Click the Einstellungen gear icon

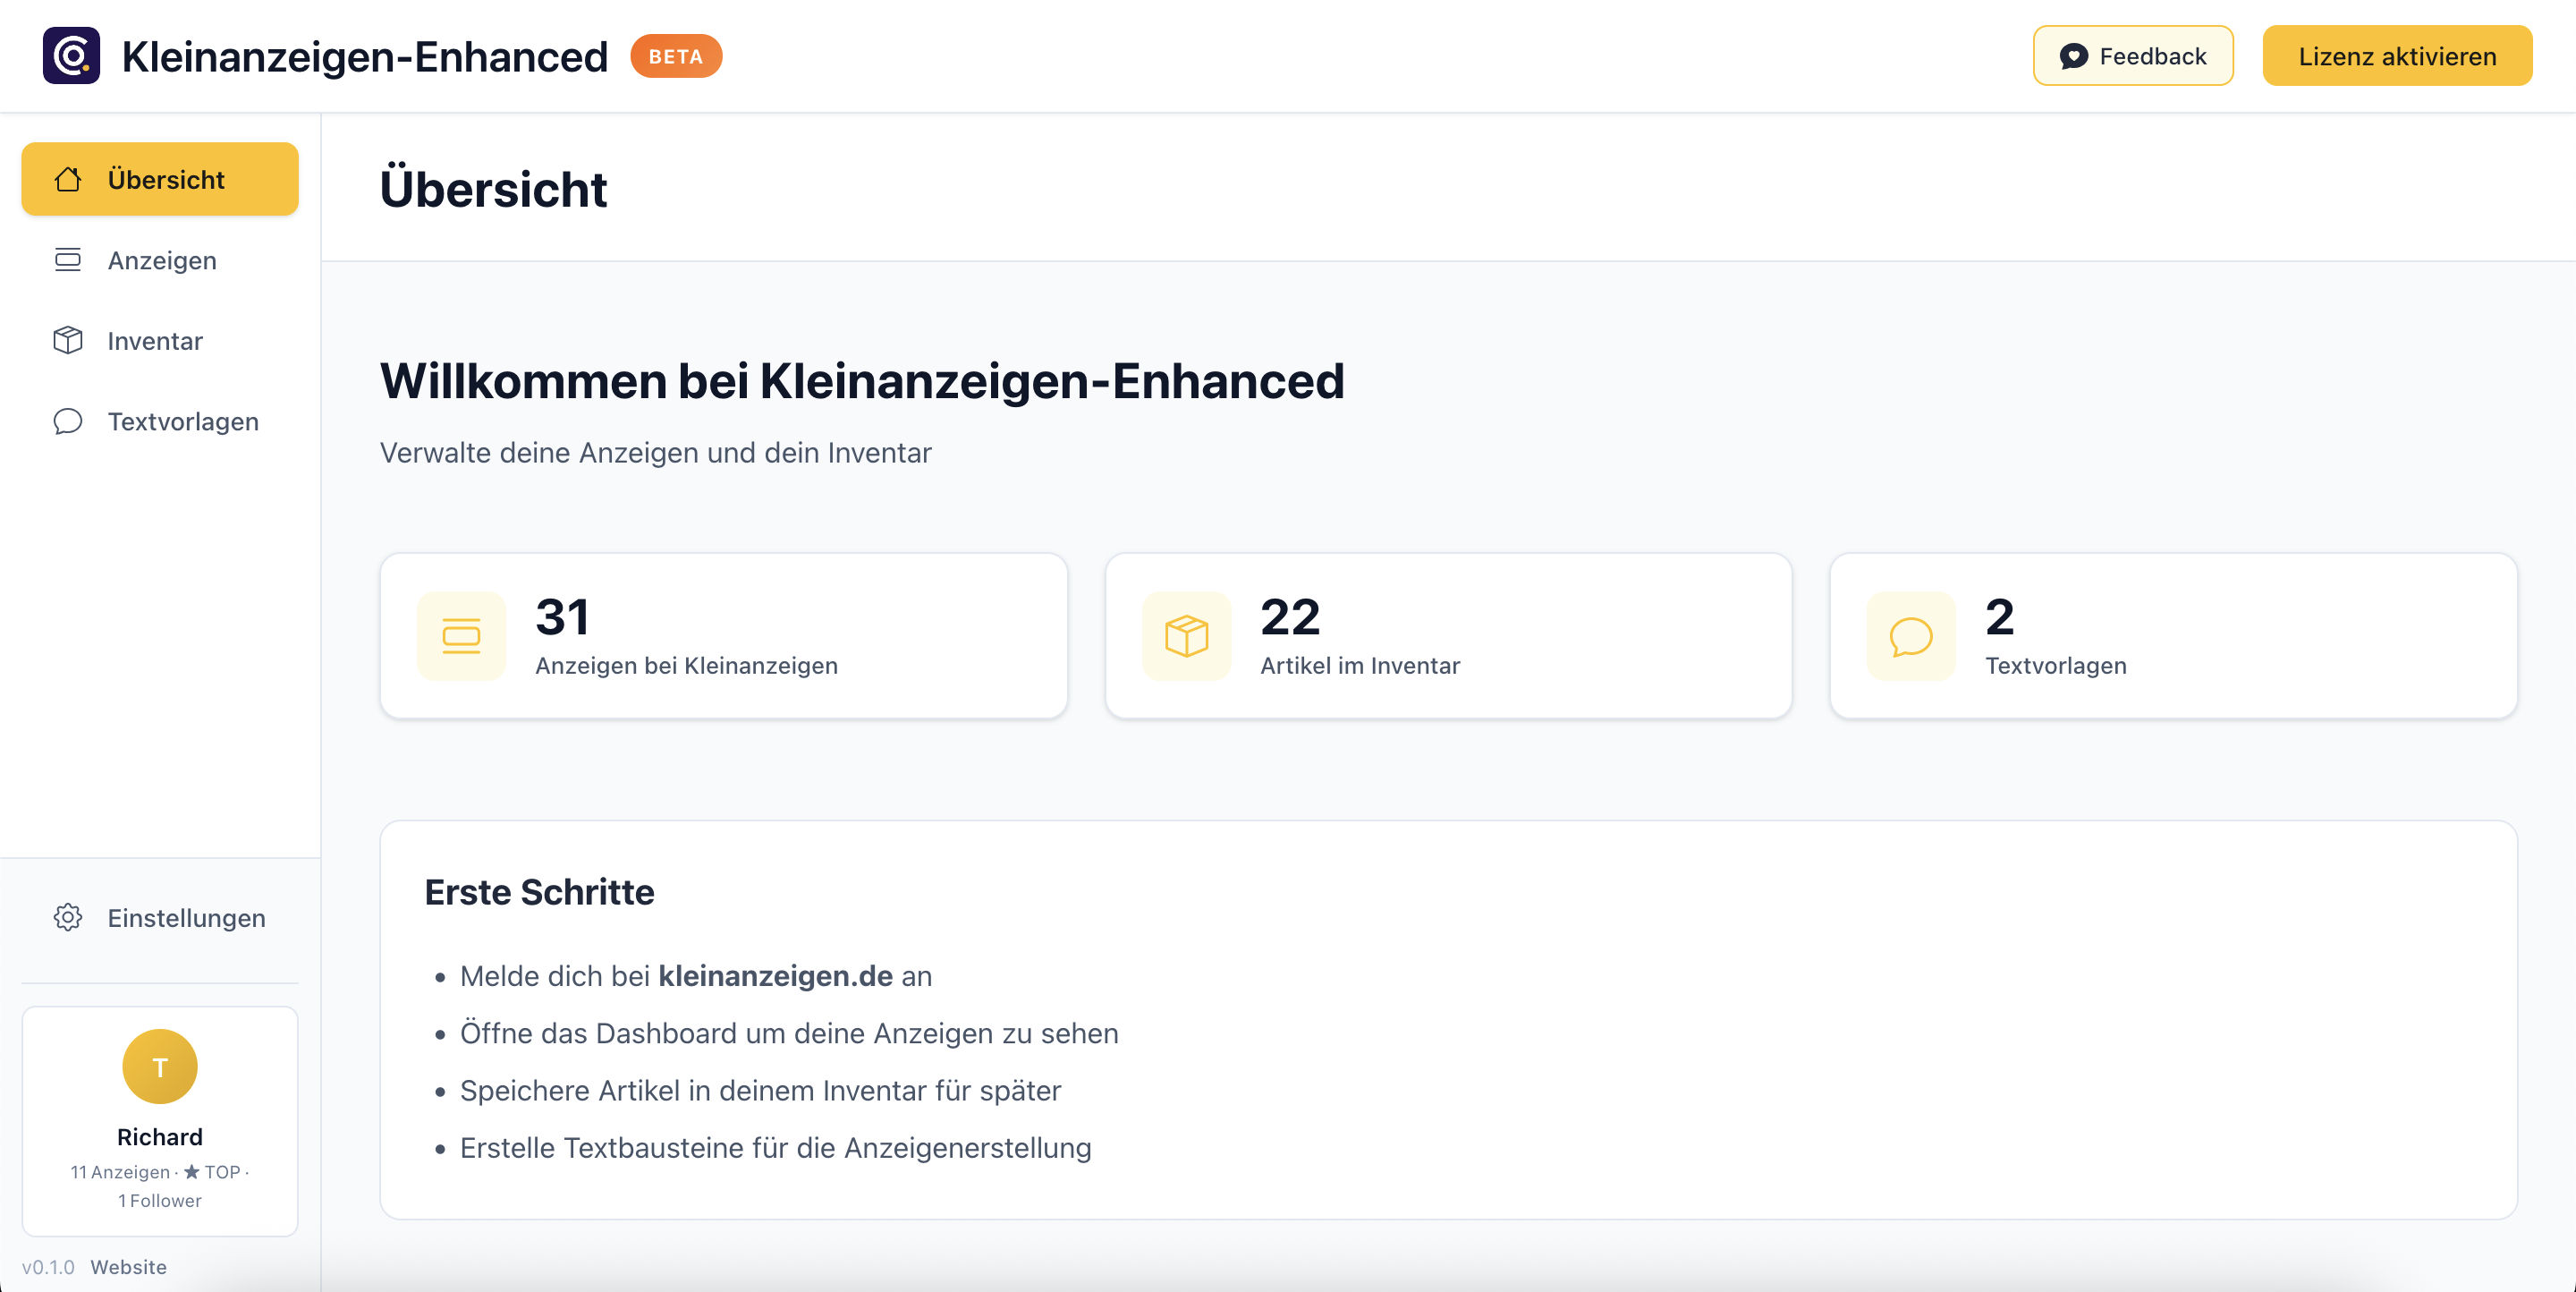pos(68,917)
